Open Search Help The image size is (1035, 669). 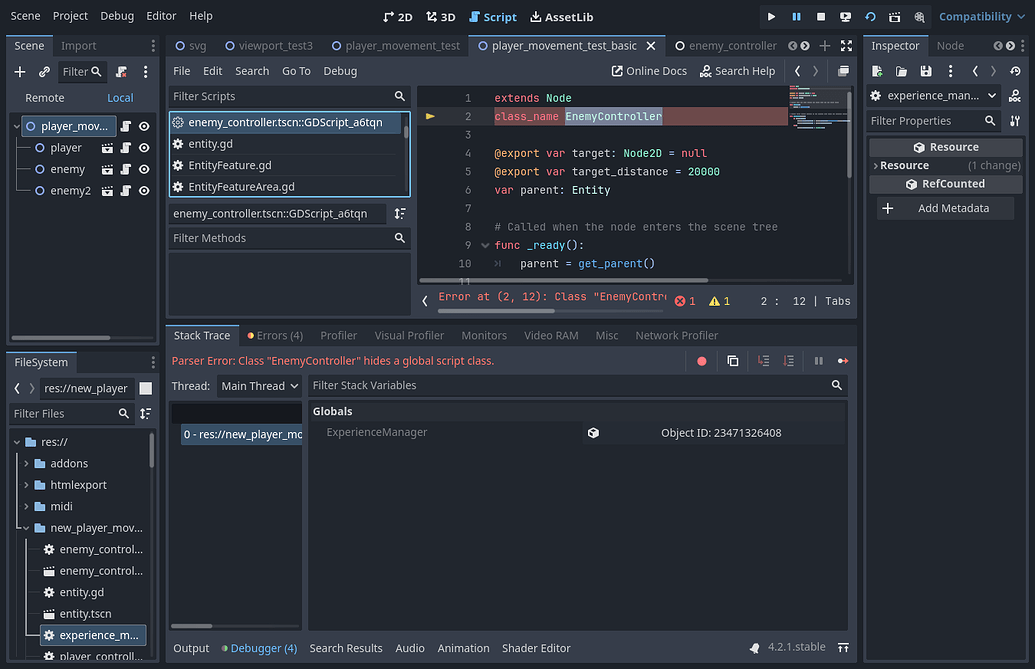pos(737,71)
